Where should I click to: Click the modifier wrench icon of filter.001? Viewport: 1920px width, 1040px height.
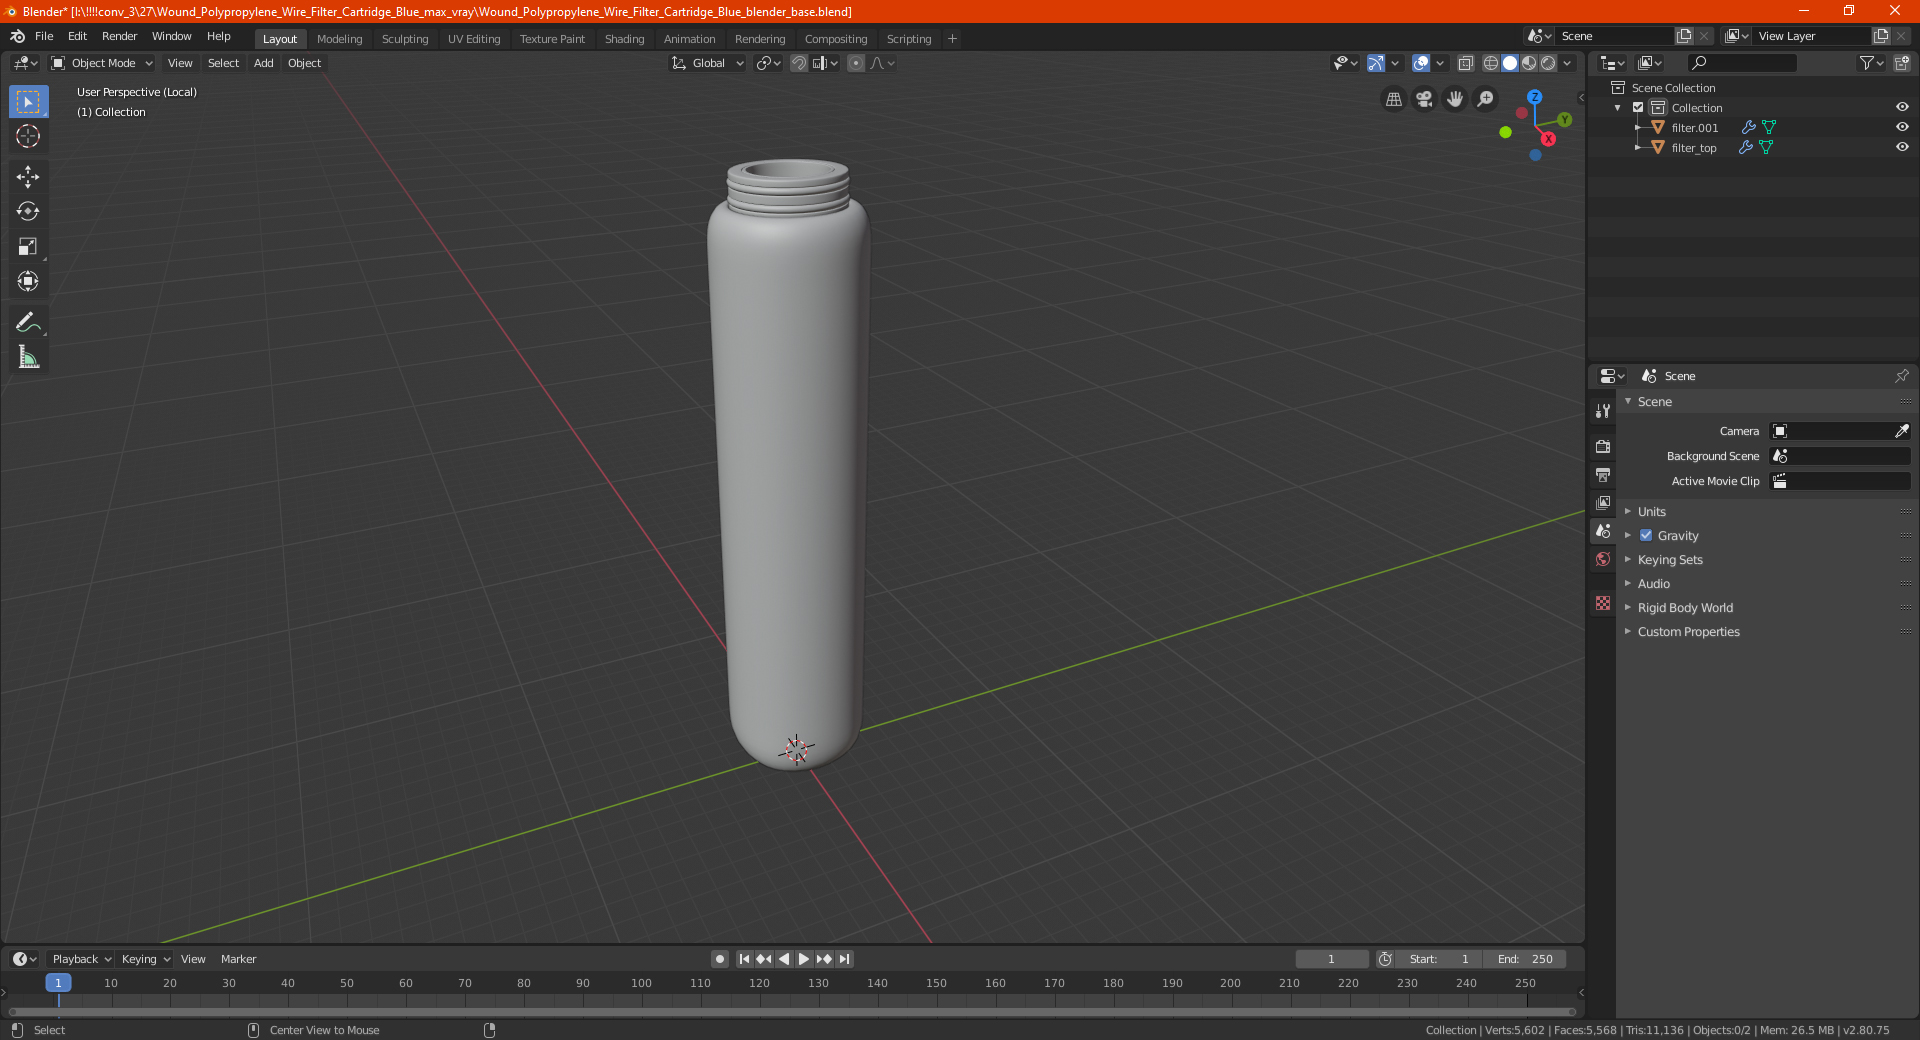(x=1748, y=127)
